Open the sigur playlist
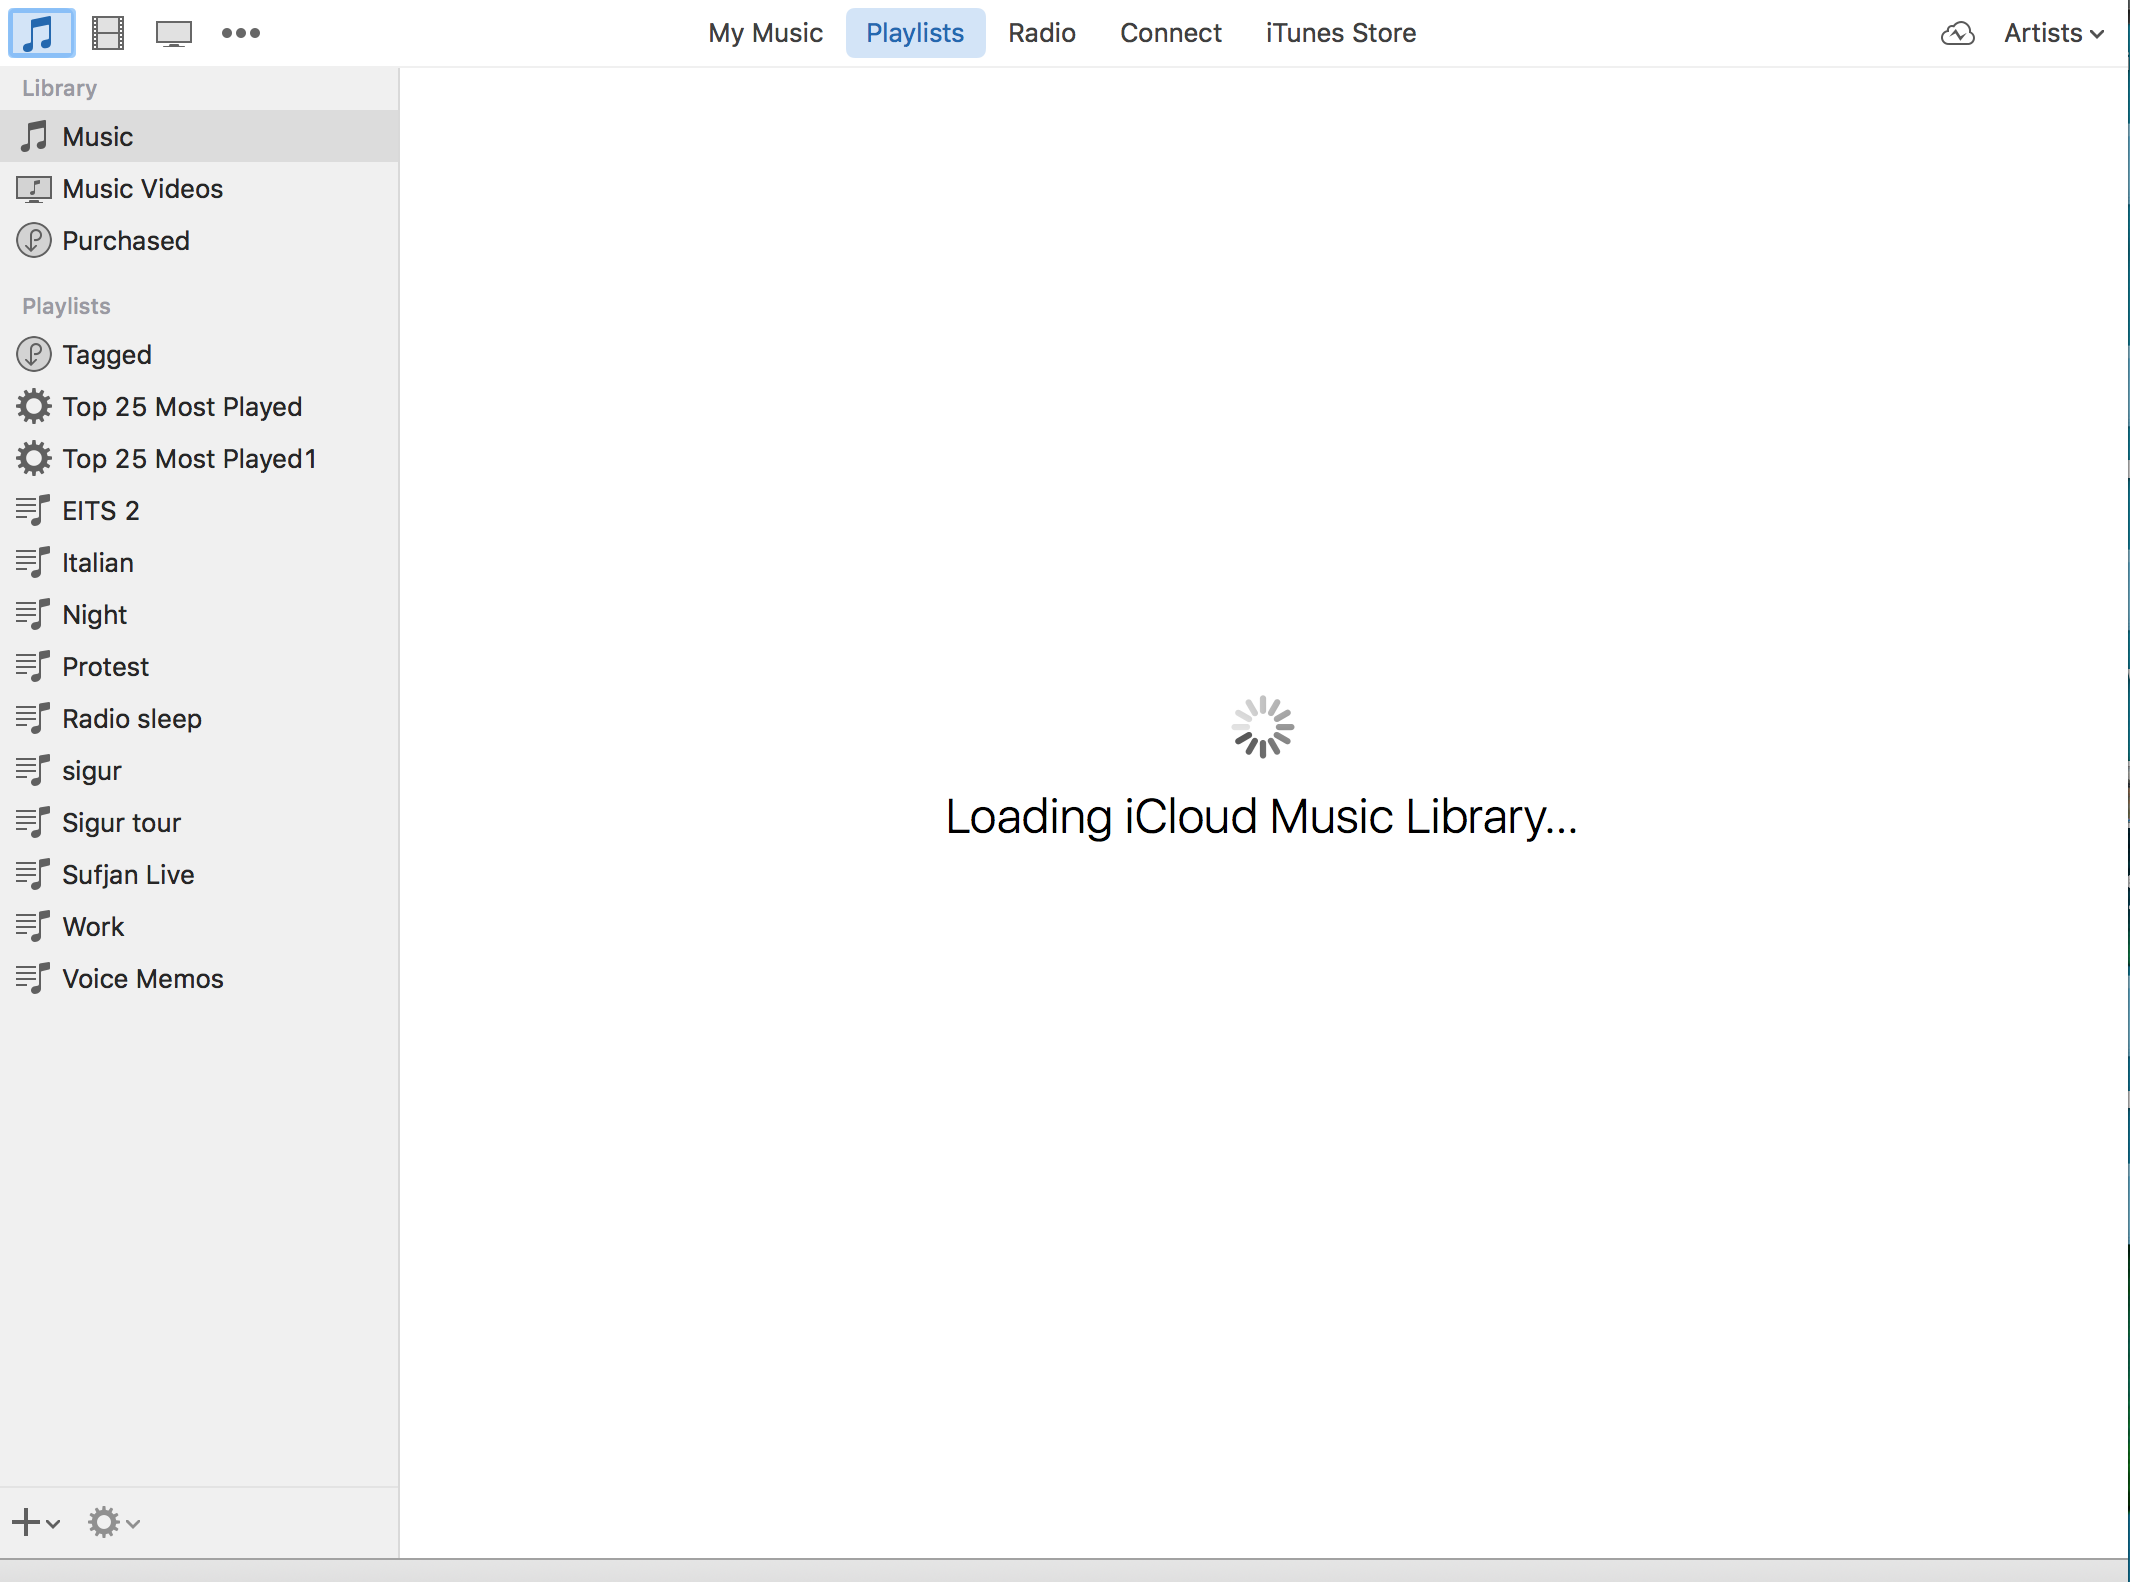Screen dimensions: 2130x1582 click(x=199, y=770)
